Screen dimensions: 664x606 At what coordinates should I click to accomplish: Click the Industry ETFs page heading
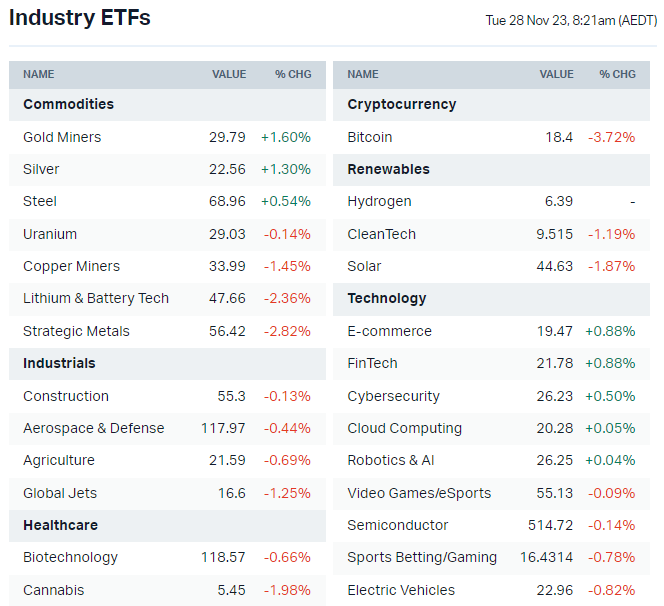pos(80,18)
